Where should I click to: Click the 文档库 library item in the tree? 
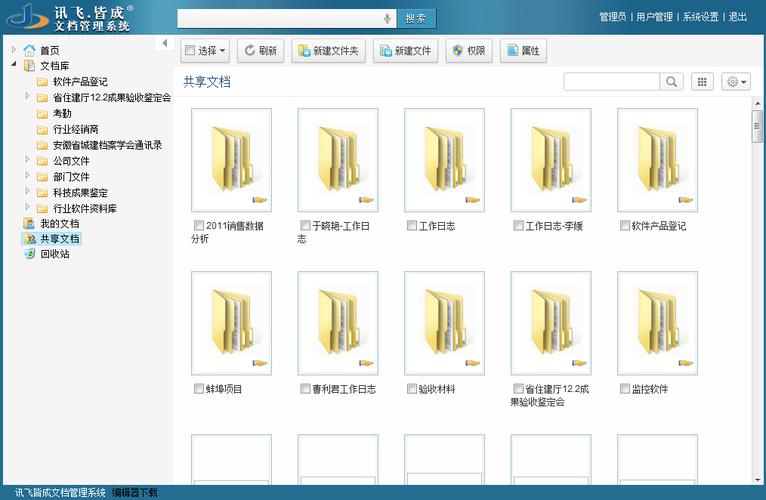tap(54, 66)
